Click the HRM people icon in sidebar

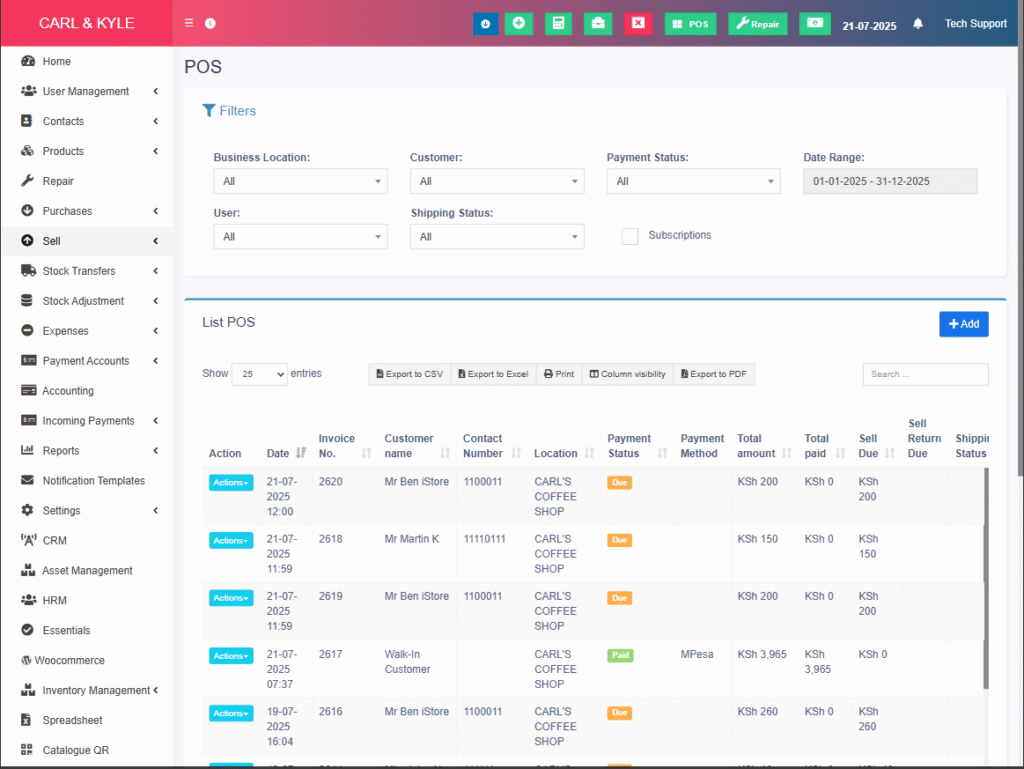pos(28,600)
